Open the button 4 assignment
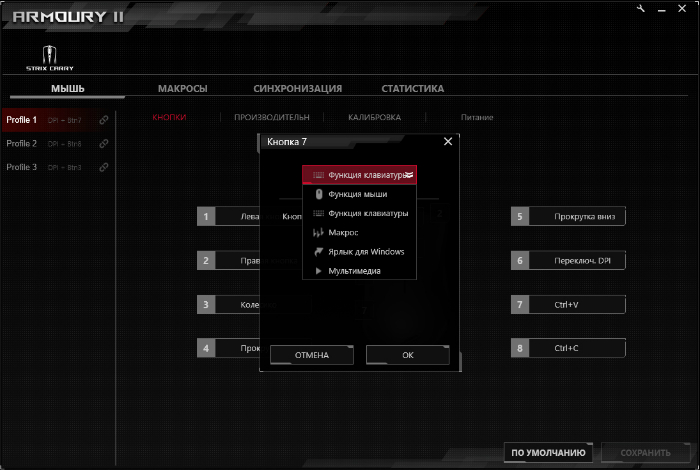 [228, 348]
